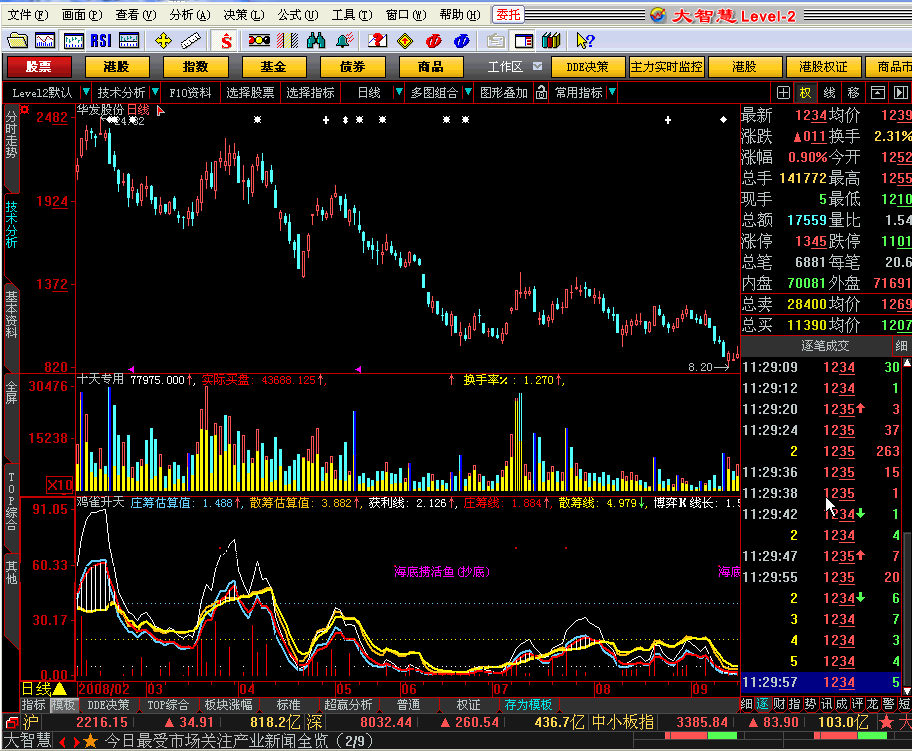The width and height of the screenshot is (912, 751).
Task: Click the 基金 category button
Action: [273, 66]
